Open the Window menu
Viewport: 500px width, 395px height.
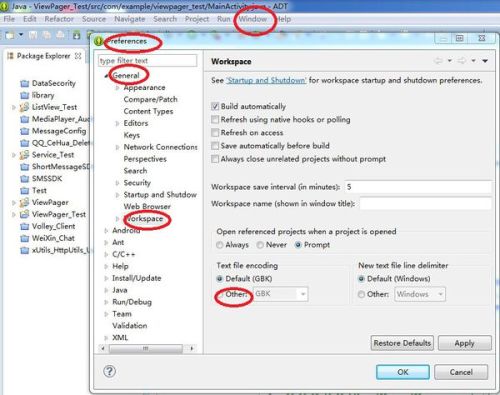tap(252, 19)
